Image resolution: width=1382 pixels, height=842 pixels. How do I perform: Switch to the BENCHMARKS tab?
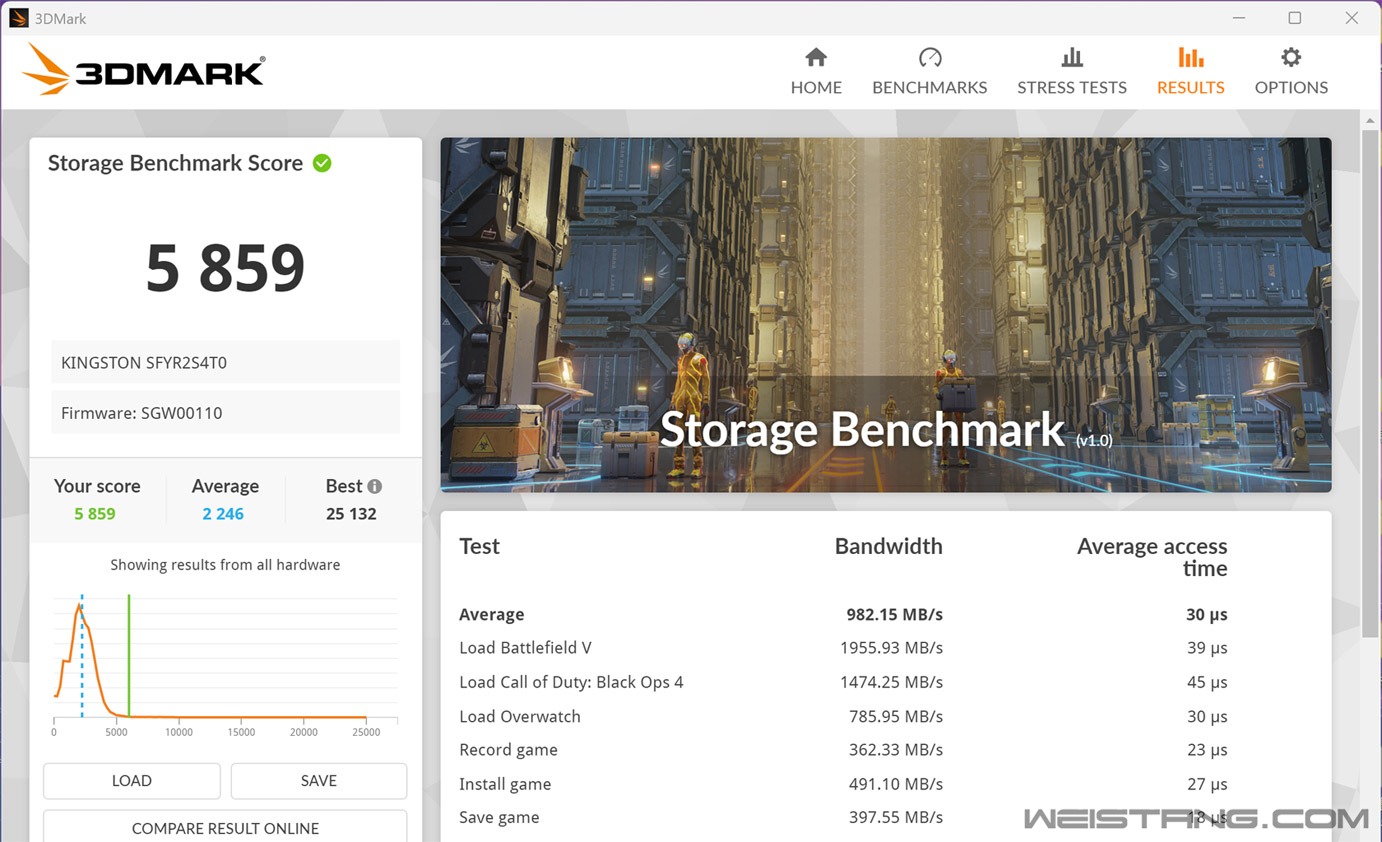929,72
